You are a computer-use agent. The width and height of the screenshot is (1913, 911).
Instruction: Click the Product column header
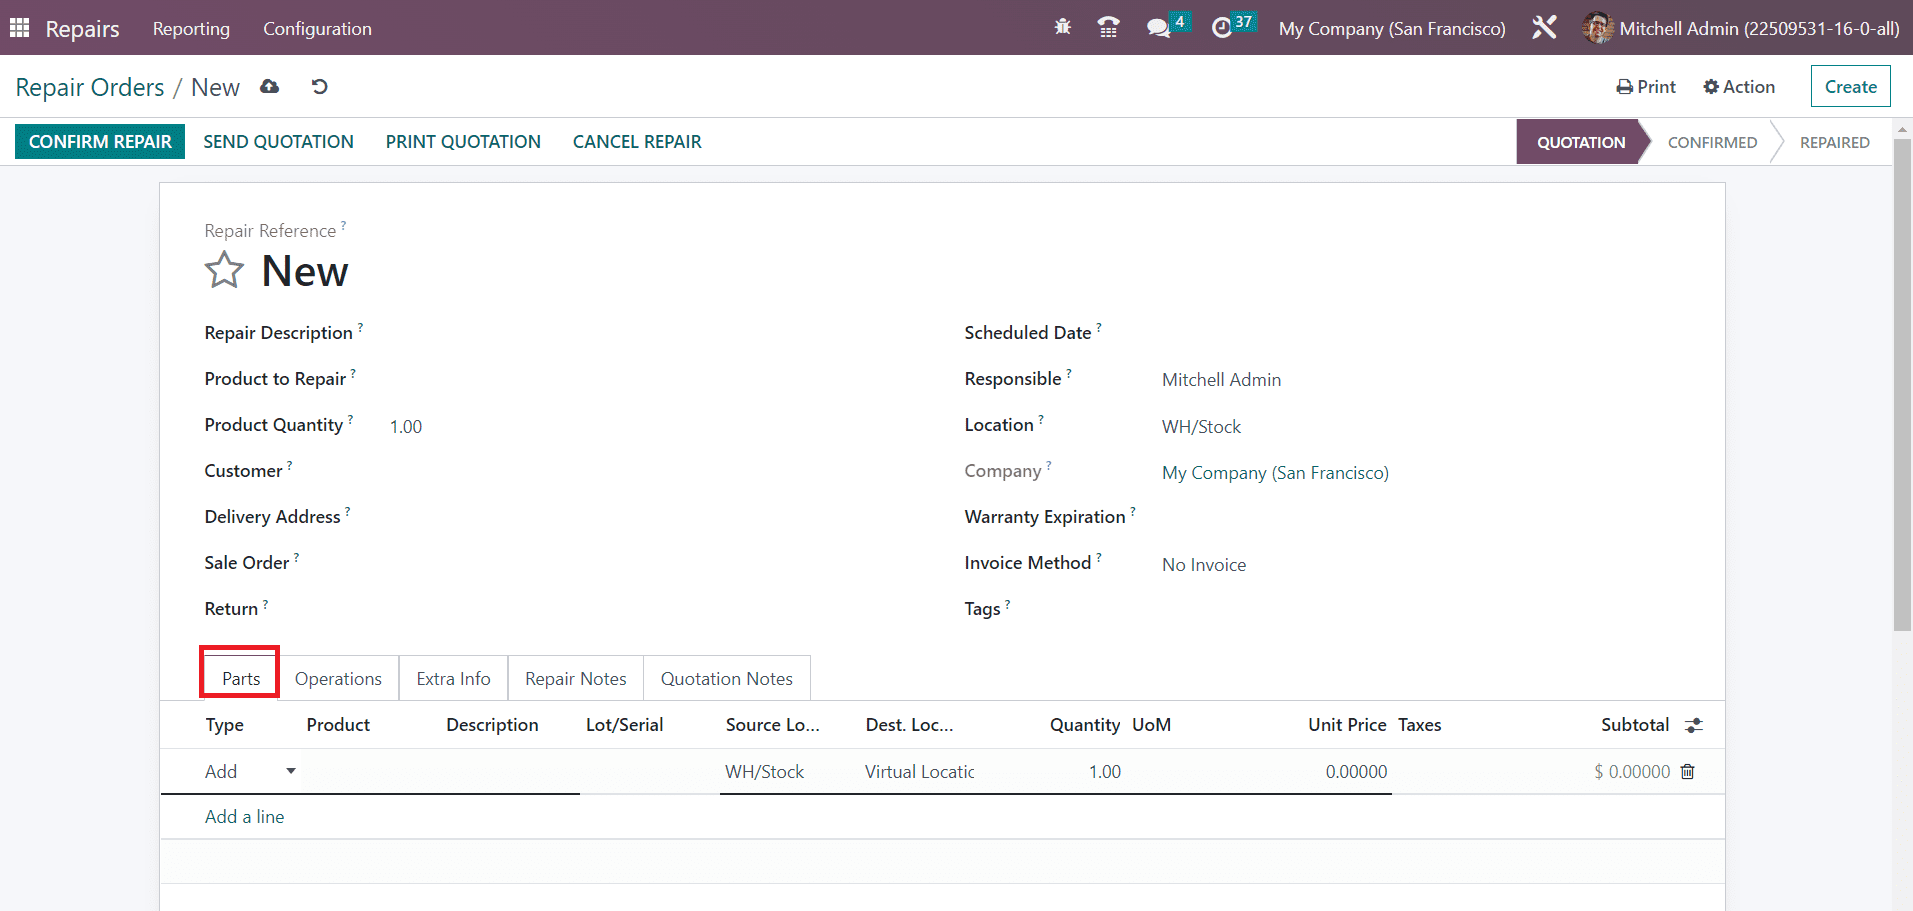(338, 725)
